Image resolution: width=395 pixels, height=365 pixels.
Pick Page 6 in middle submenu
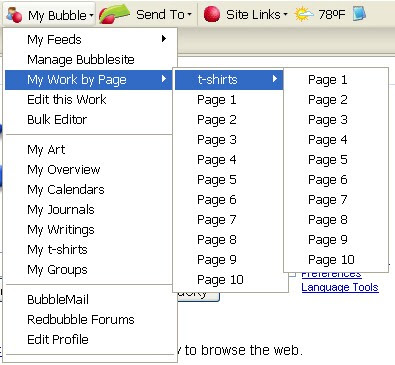229,200
